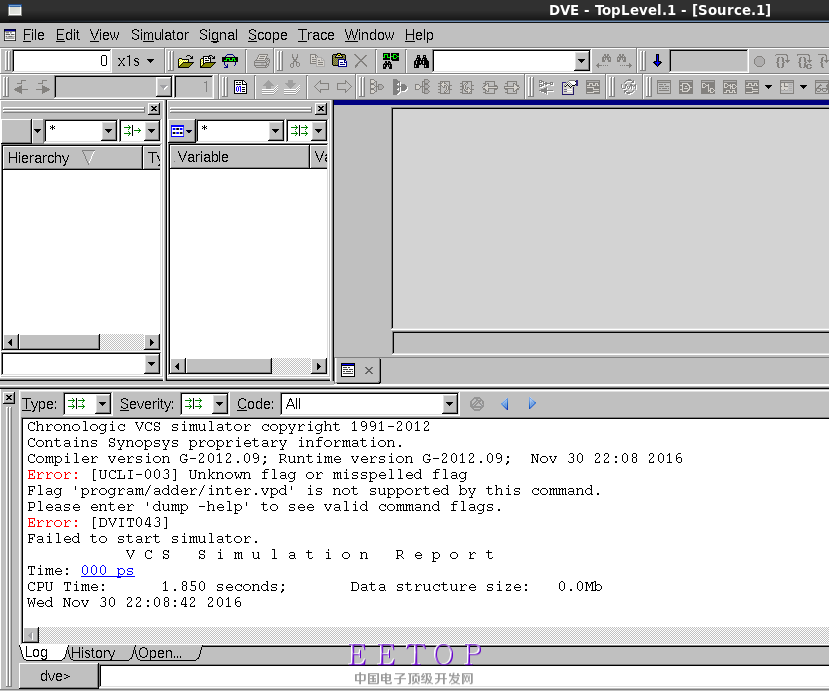Screen dimensions: 829x691
Task: Open the Simulator menu
Action: pyautogui.click(x=159, y=35)
